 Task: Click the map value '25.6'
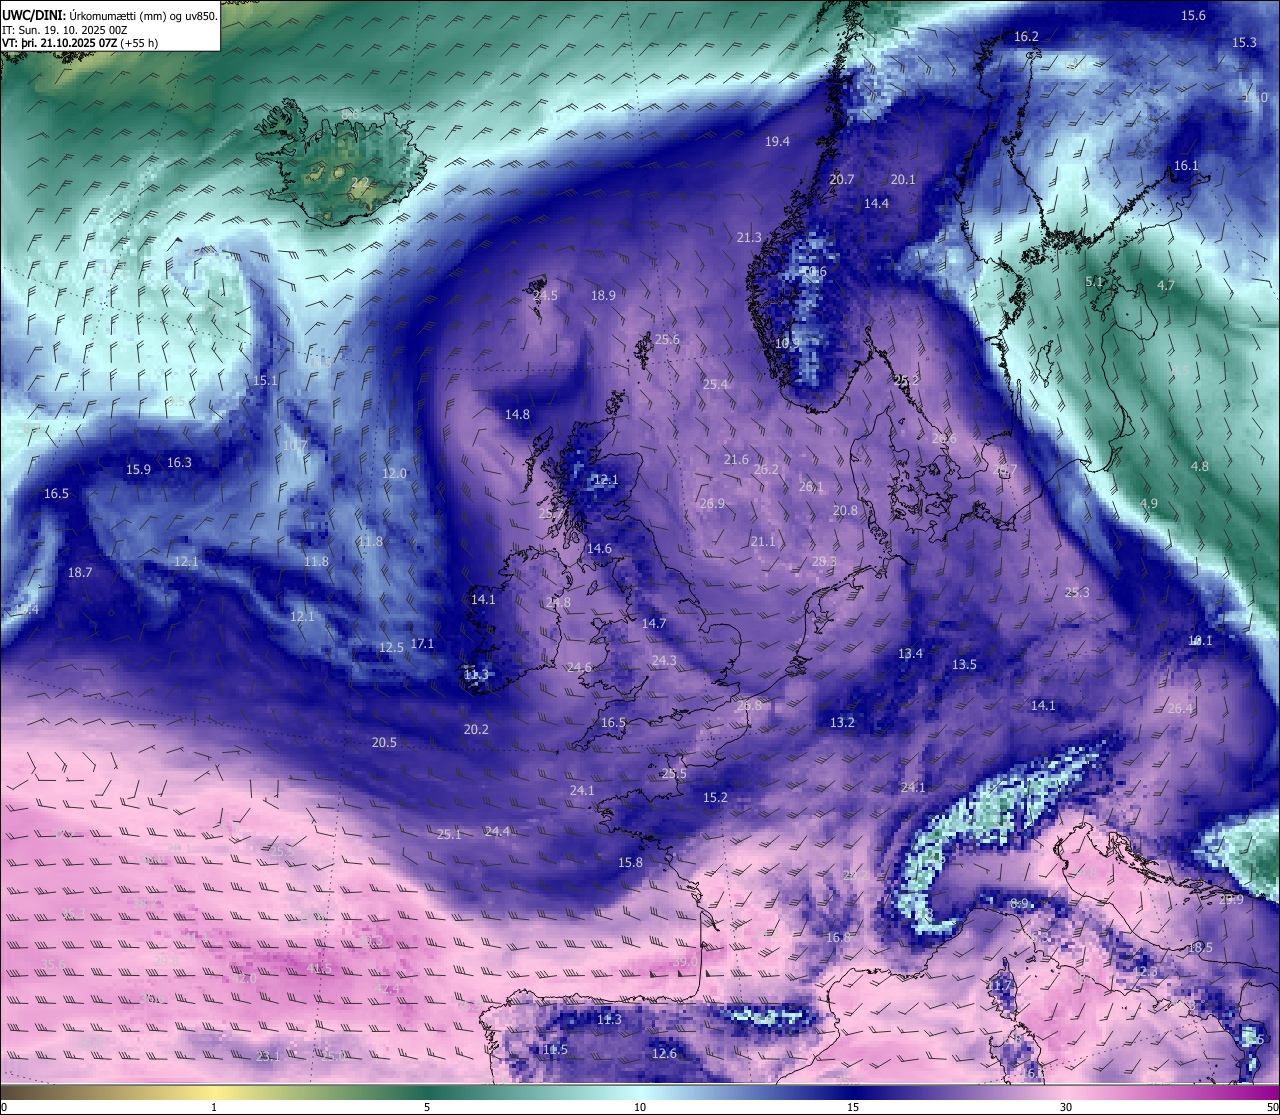(x=667, y=339)
